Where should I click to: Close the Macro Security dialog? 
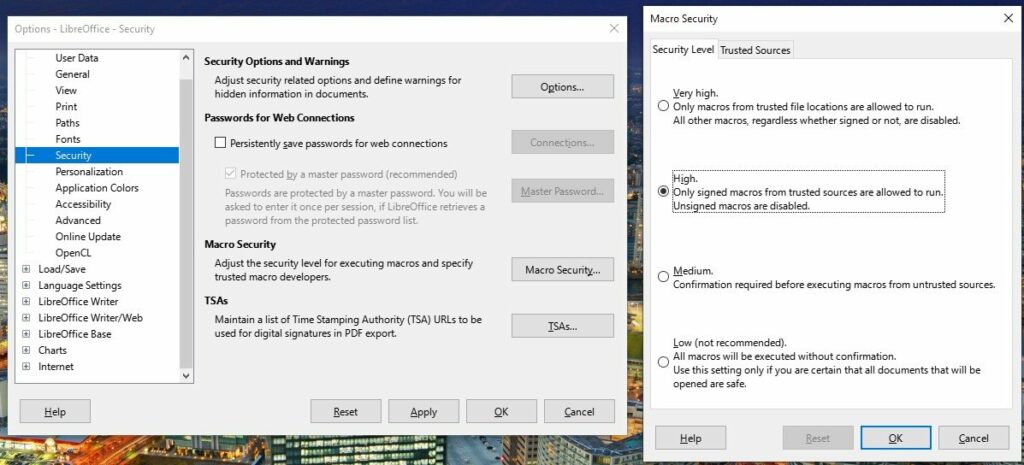(x=1008, y=18)
